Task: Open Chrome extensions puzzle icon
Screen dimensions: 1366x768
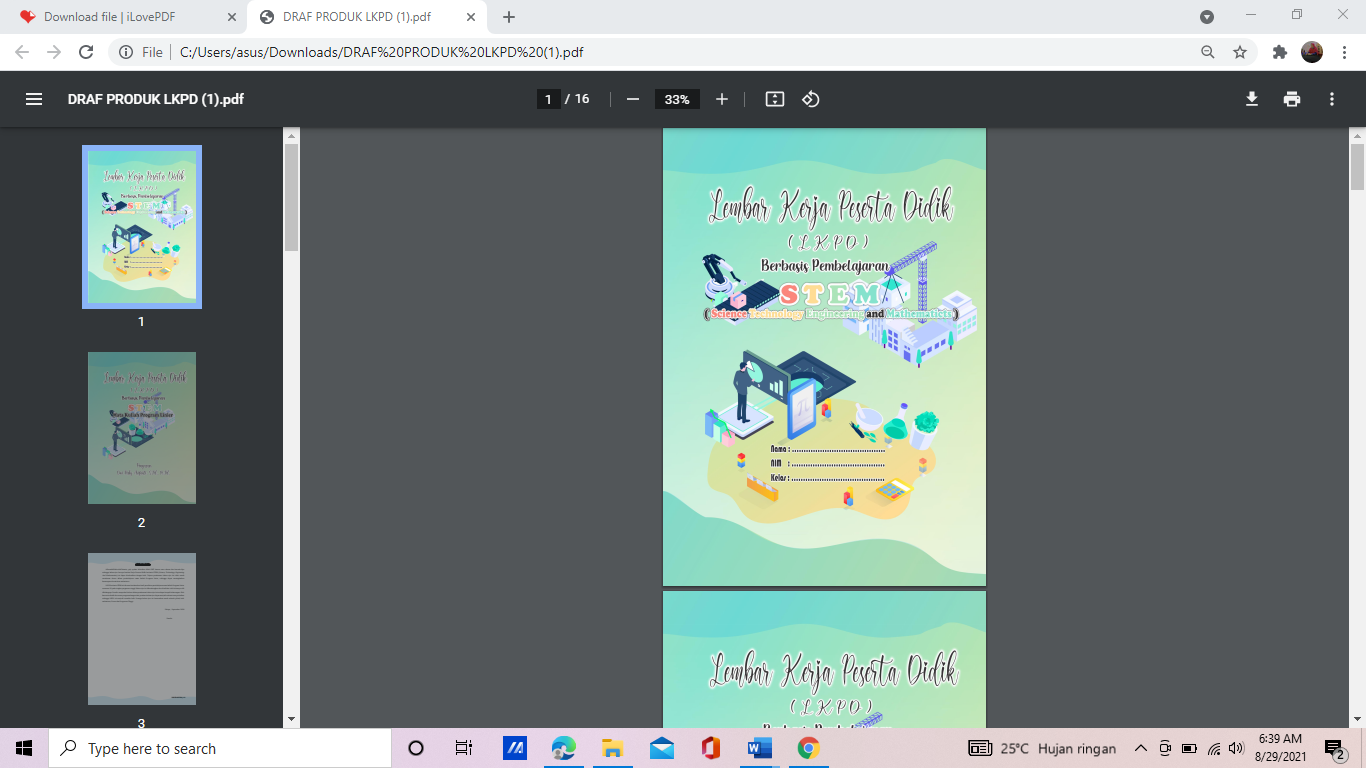Action: [x=1279, y=52]
